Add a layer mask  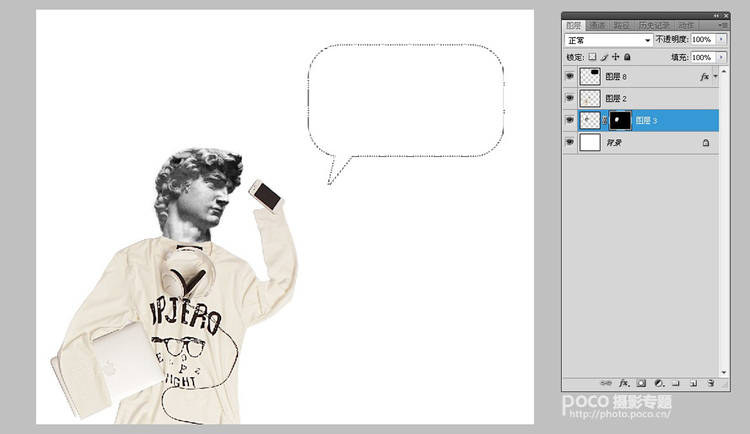[641, 383]
